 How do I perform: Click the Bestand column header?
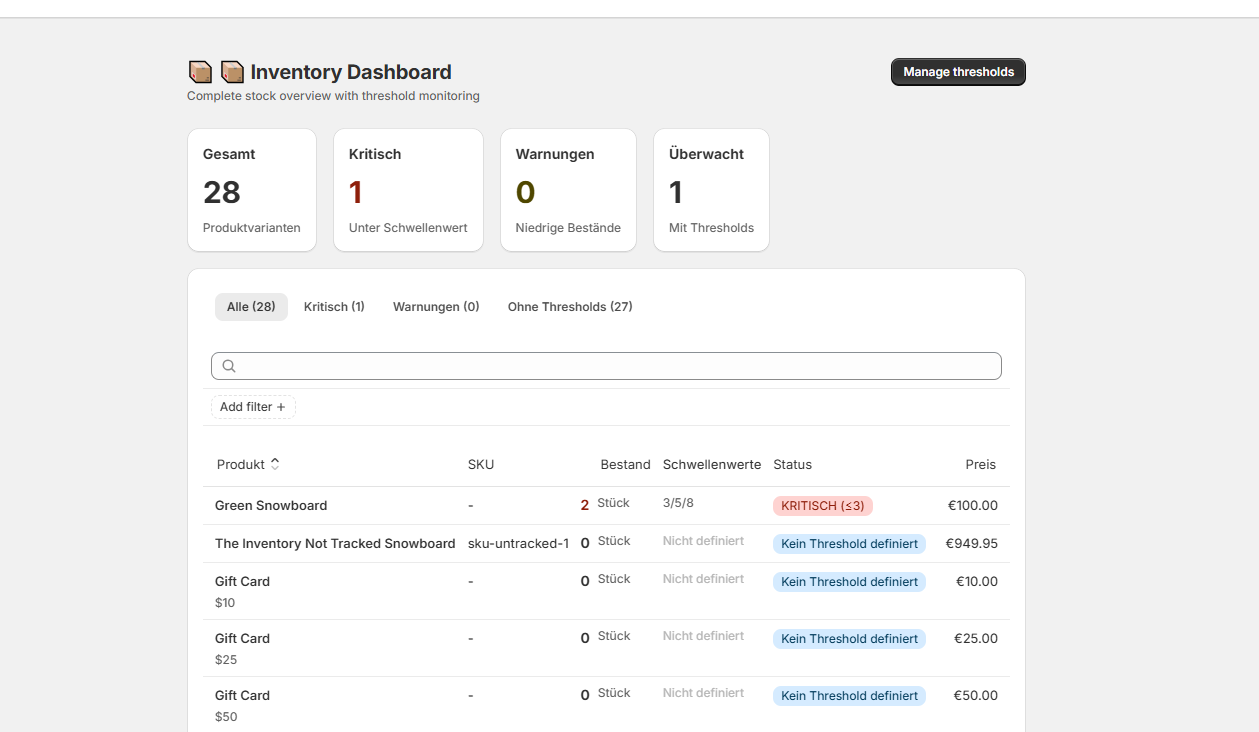click(x=625, y=465)
